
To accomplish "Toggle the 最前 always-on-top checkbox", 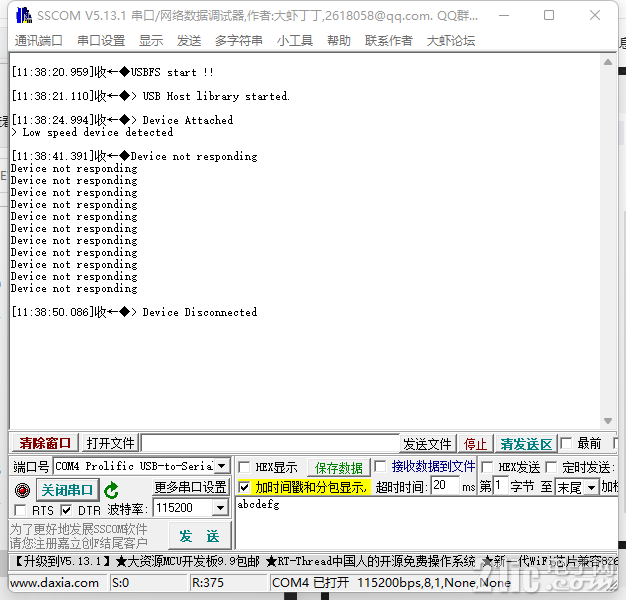I will coord(566,443).
